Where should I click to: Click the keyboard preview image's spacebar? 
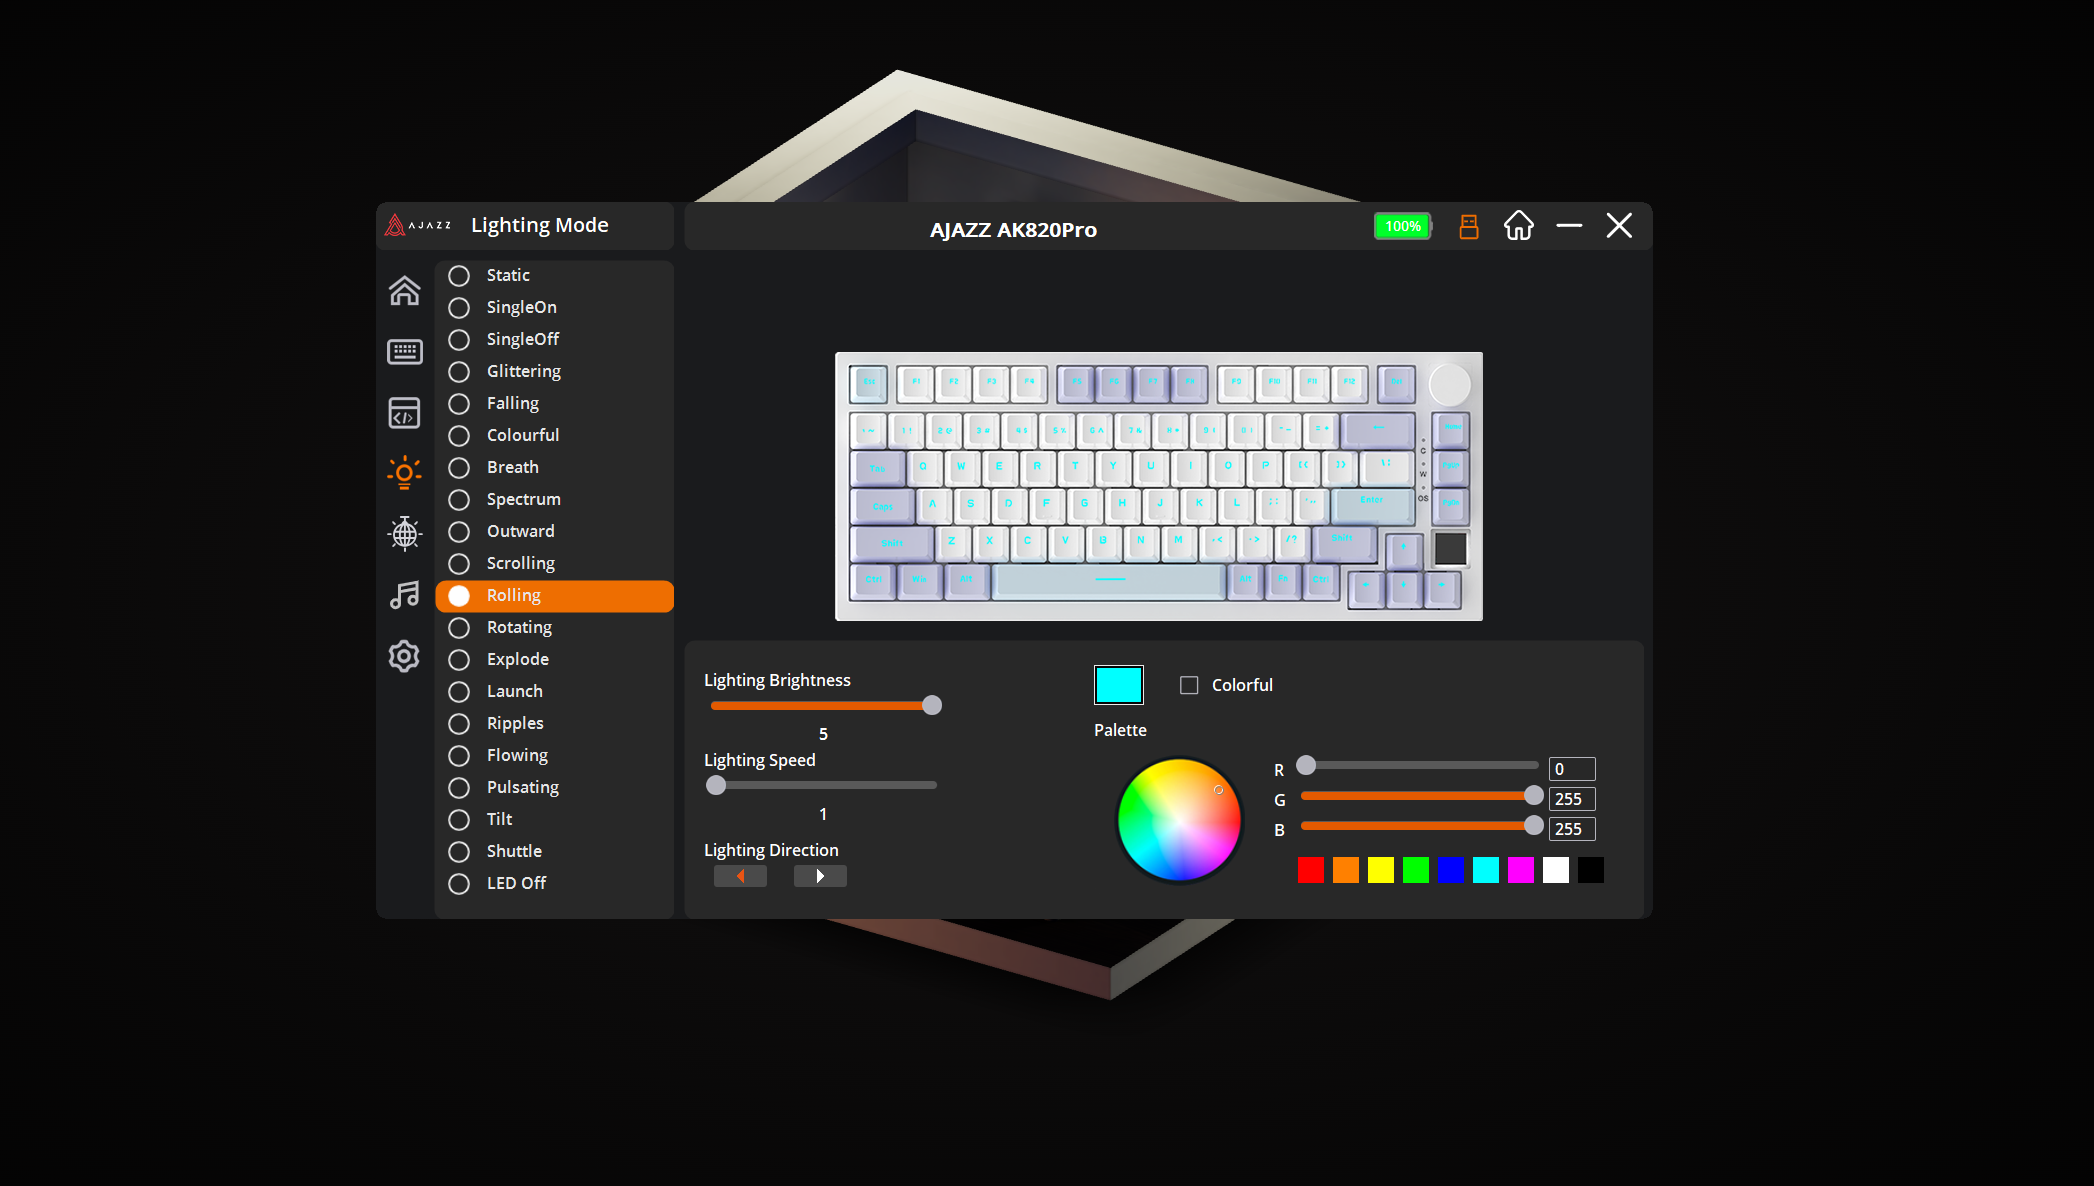point(1110,580)
